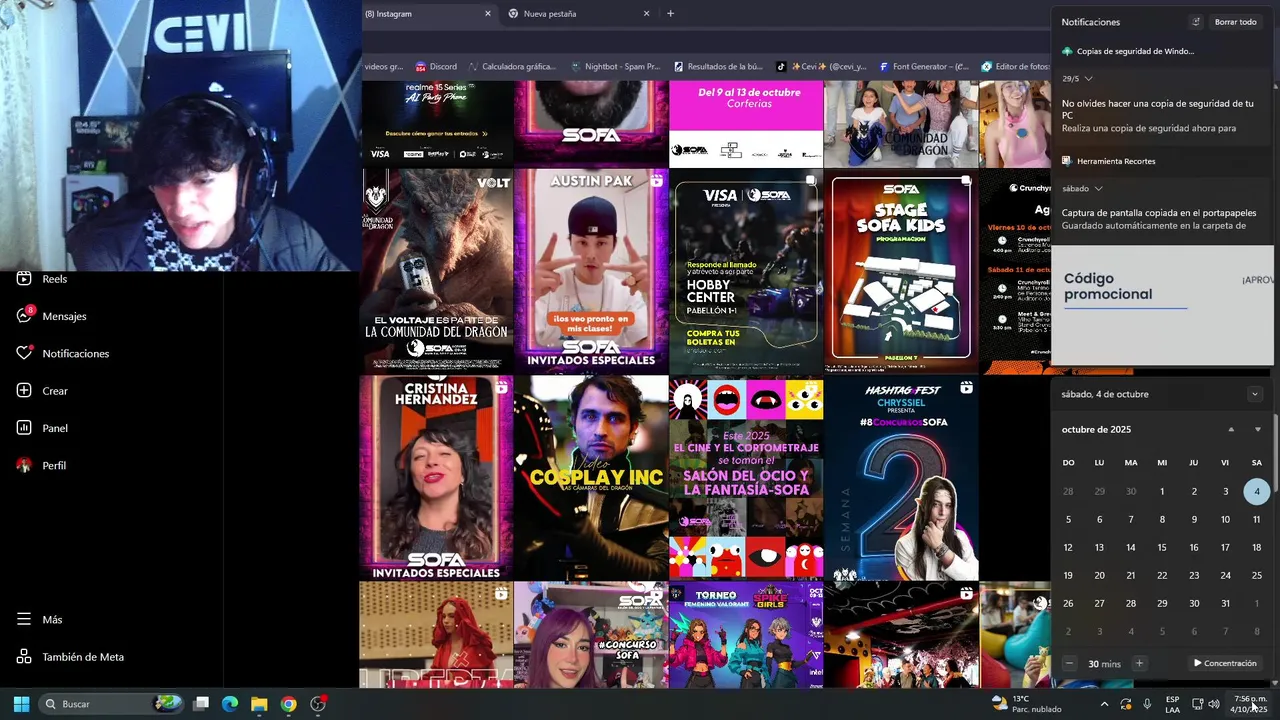Collapse the 29/5 notification group

pyautogui.click(x=1088, y=78)
